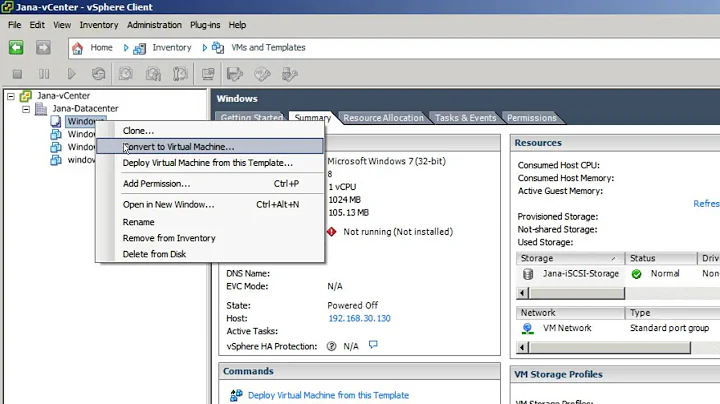The width and height of the screenshot is (720, 404).
Task: Choose Rename from the context menu
Action: (210, 222)
